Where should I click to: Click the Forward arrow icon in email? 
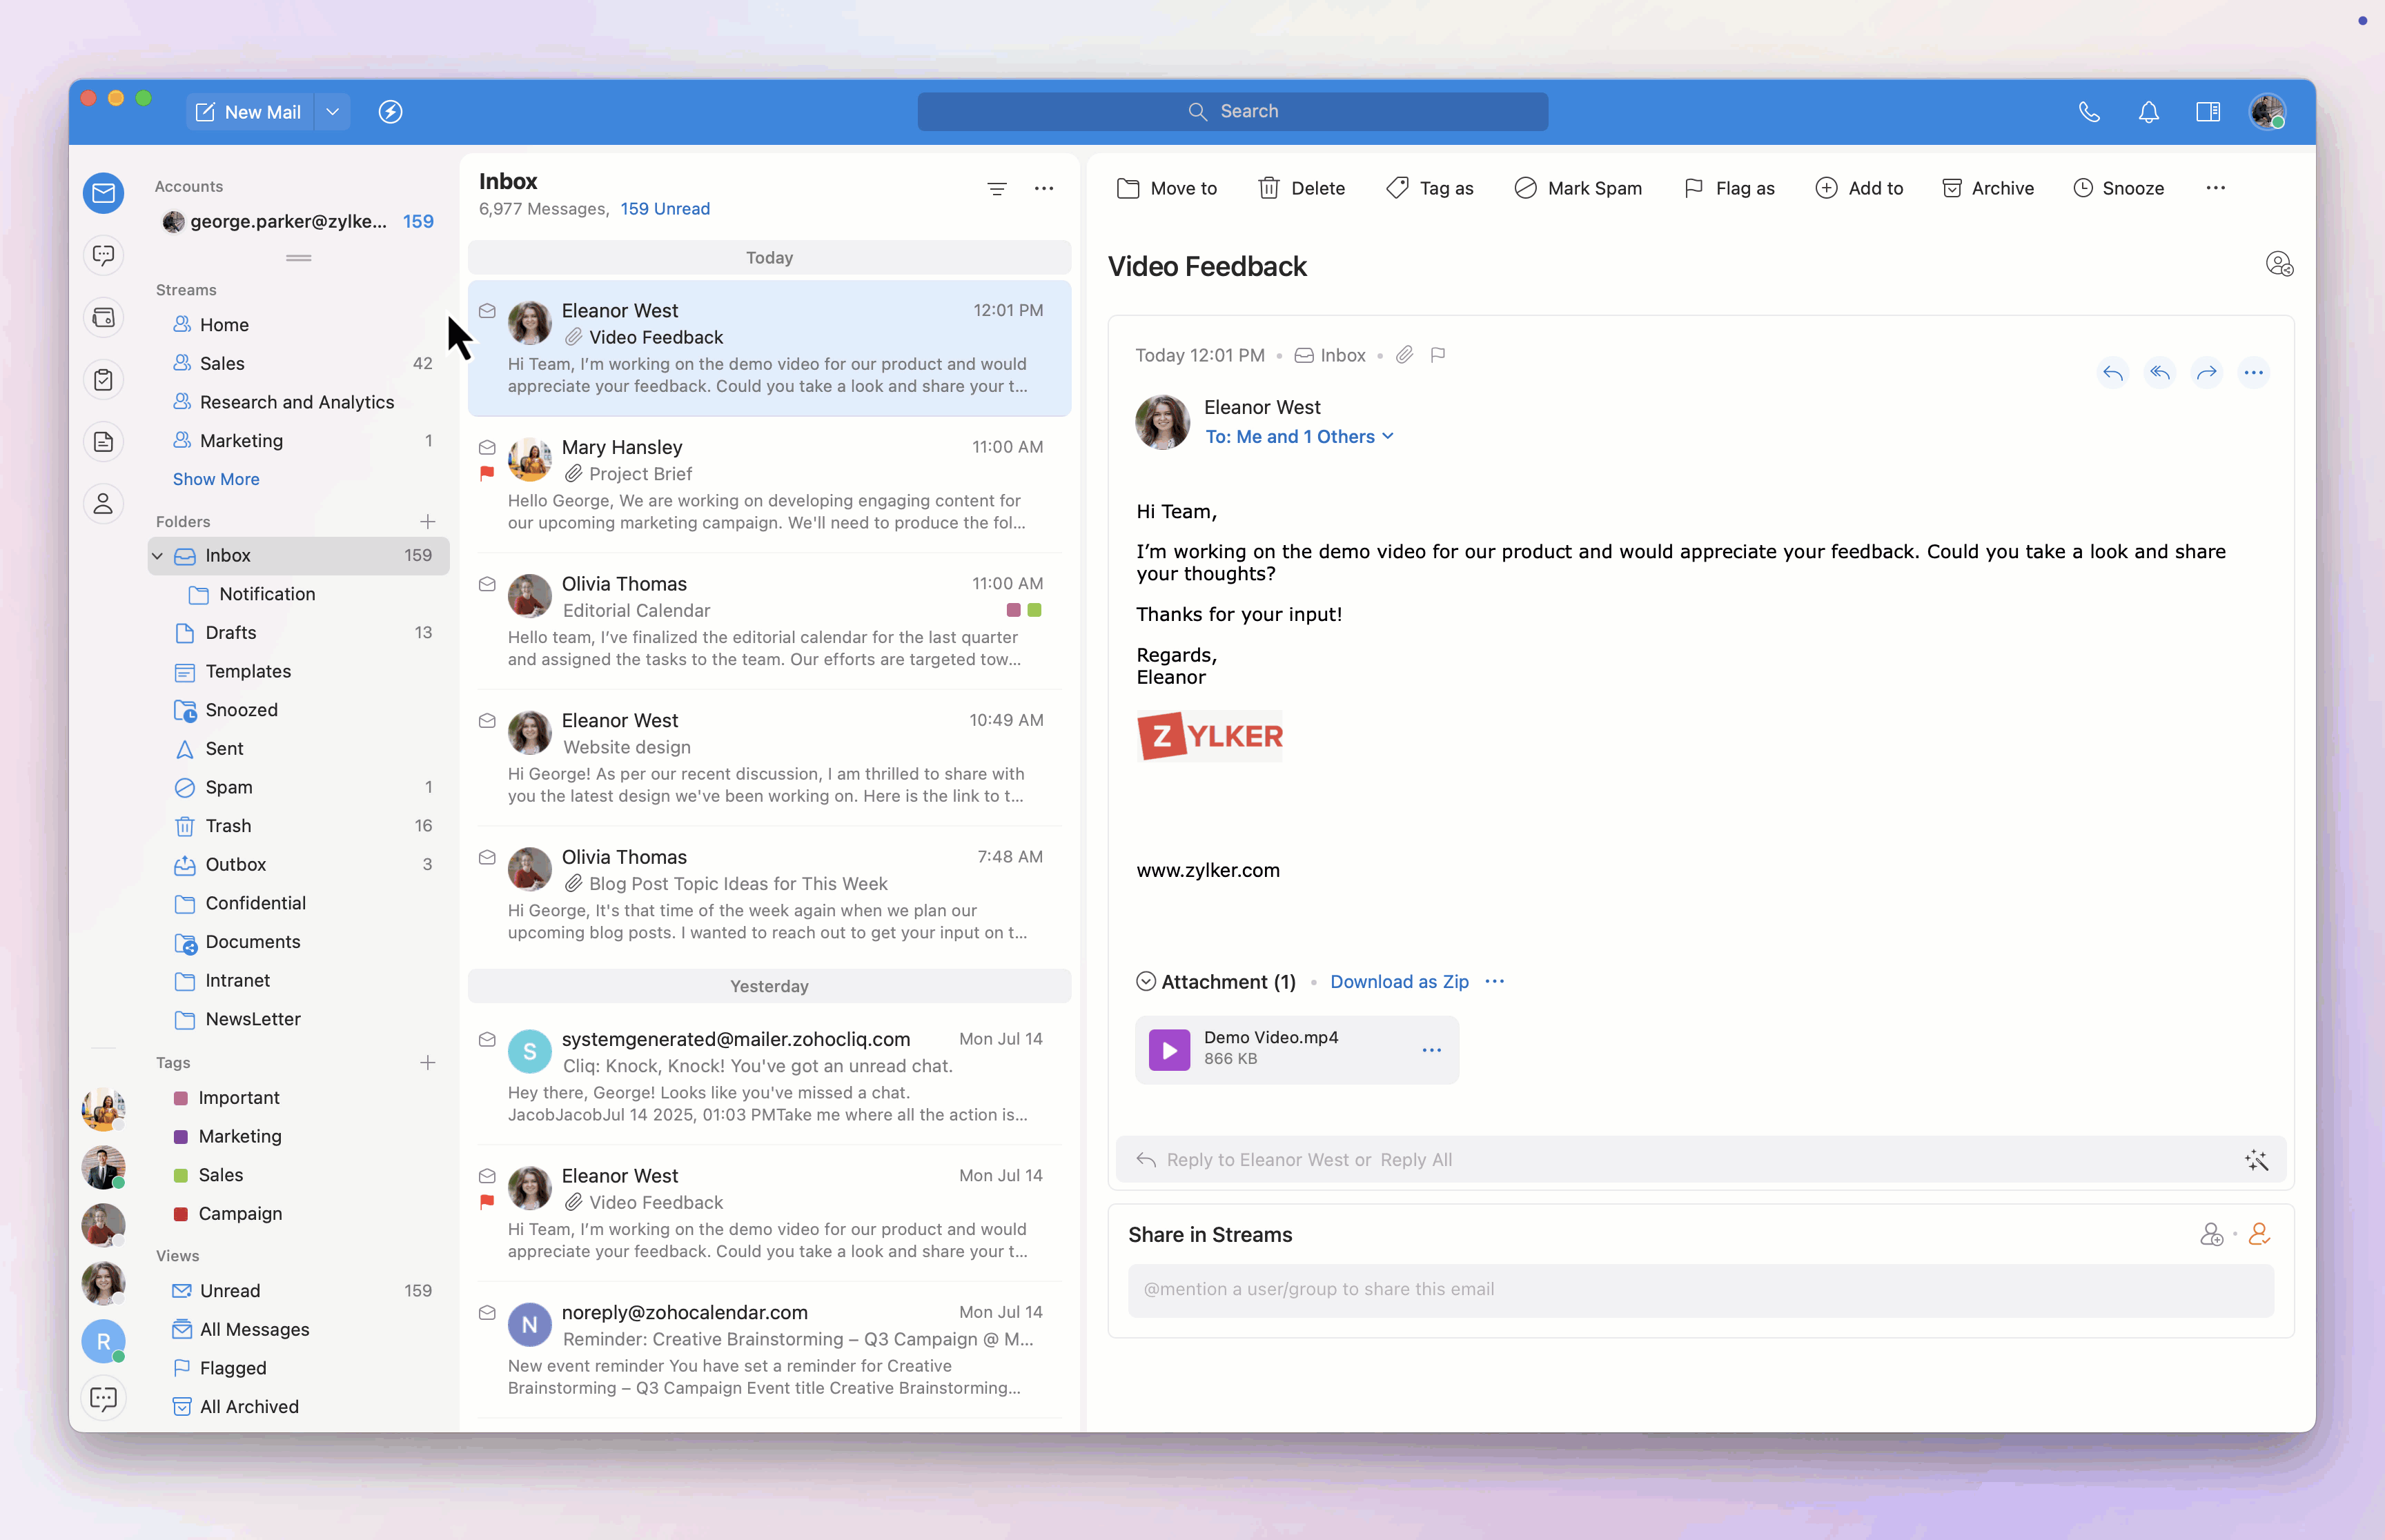2206,373
